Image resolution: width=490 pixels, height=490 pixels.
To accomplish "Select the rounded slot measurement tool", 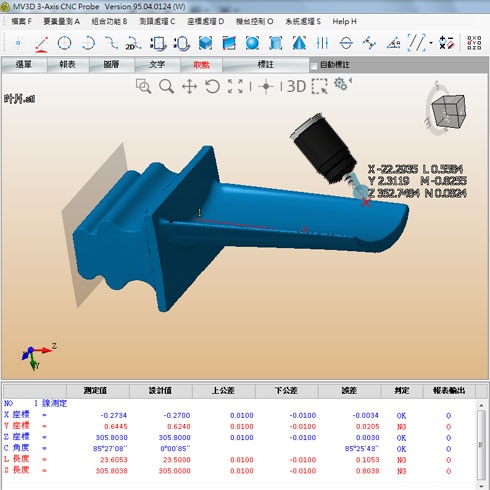I will [182, 43].
